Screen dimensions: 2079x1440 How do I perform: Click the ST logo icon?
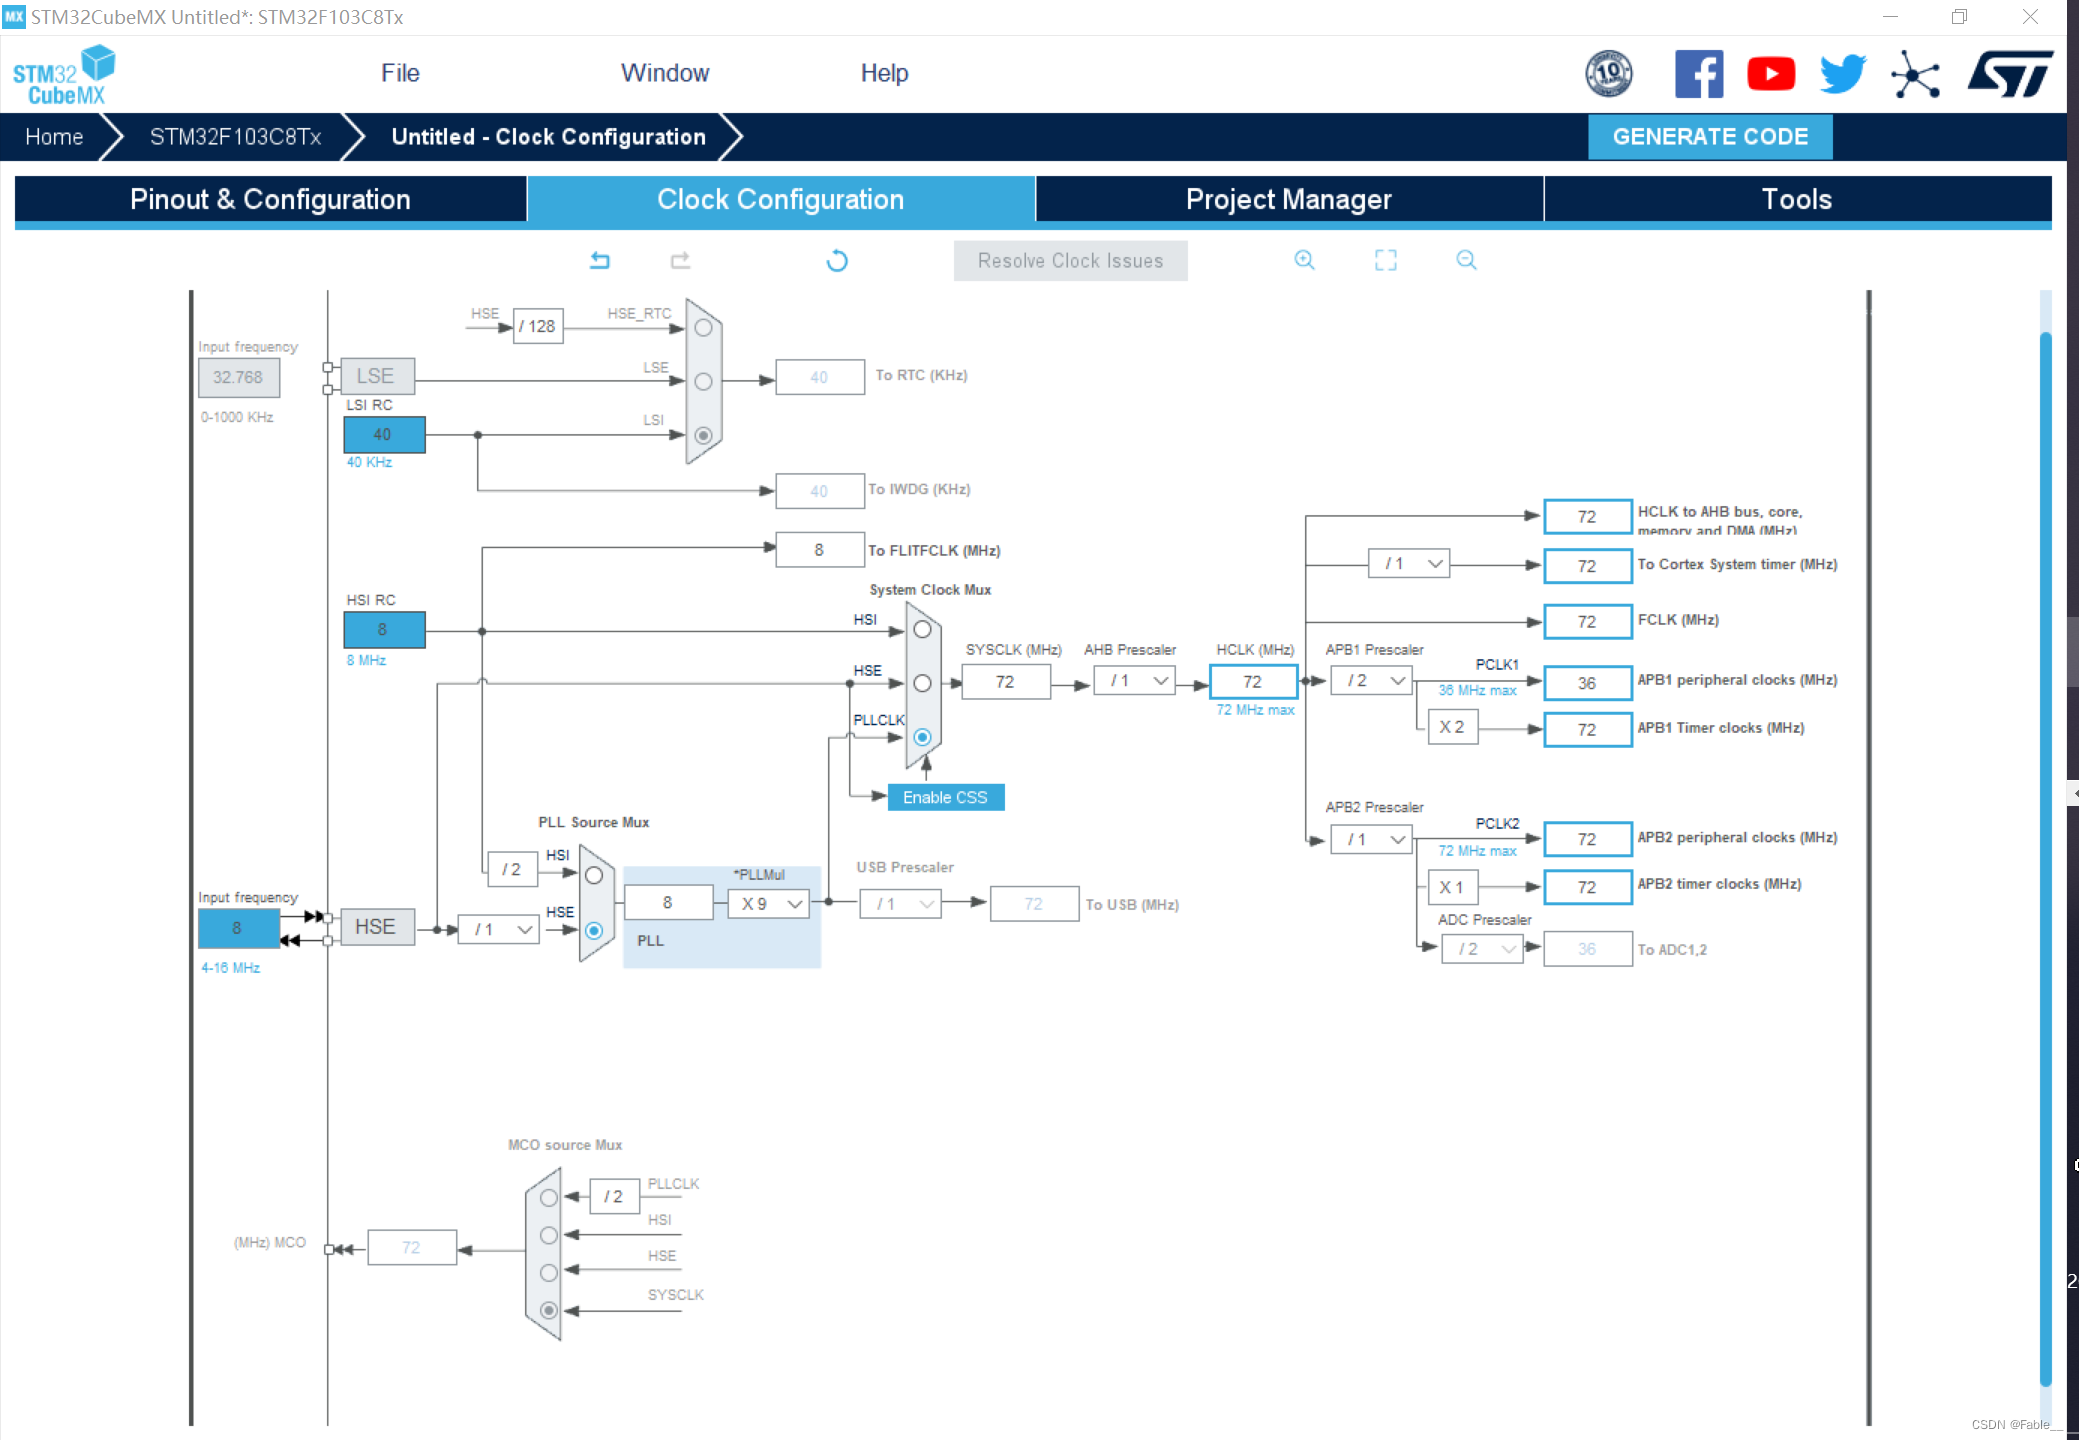2010,74
